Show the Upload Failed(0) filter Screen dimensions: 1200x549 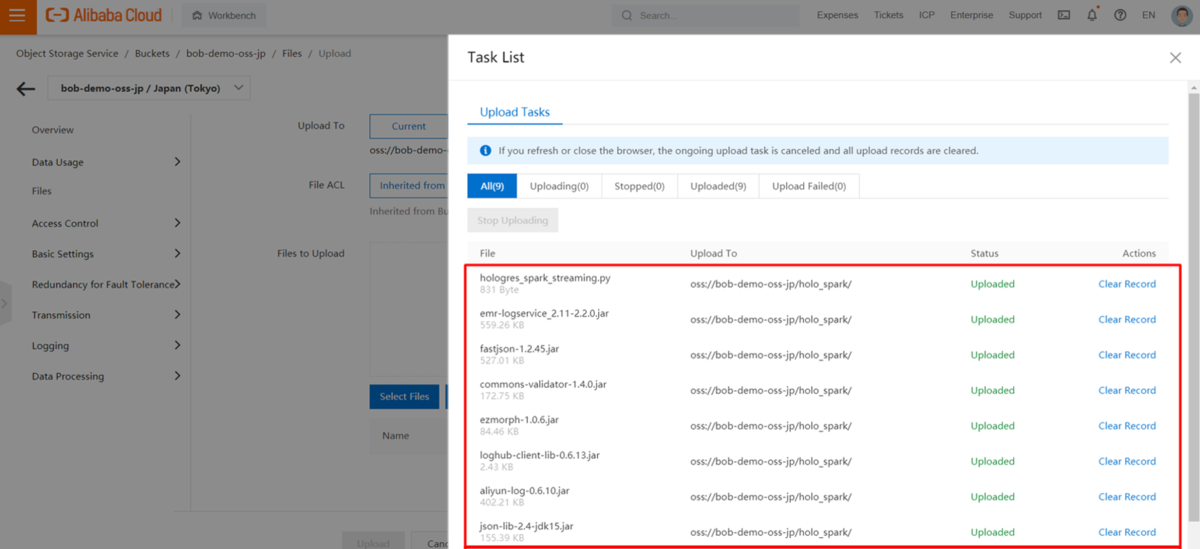click(809, 186)
